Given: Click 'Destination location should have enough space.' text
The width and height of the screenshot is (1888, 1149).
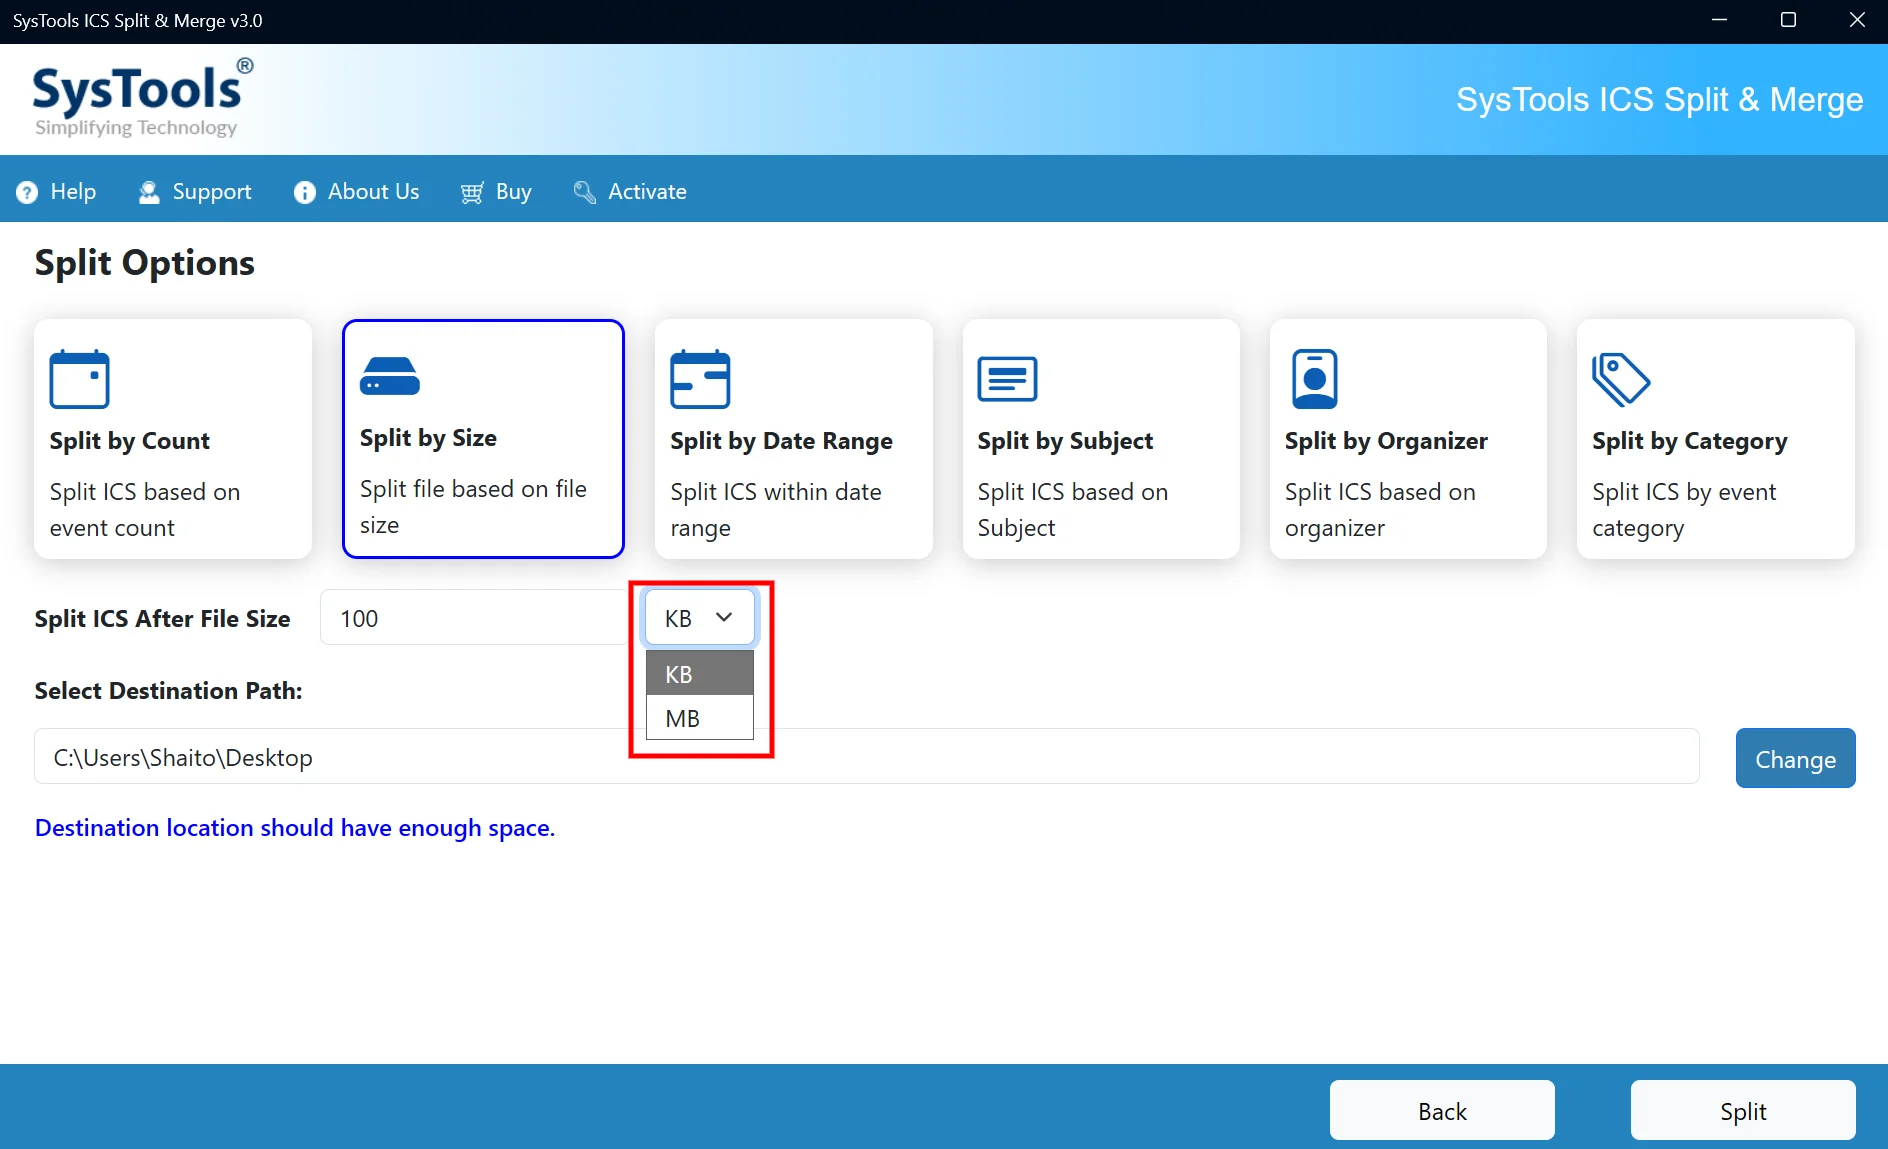Looking at the screenshot, I should [295, 828].
